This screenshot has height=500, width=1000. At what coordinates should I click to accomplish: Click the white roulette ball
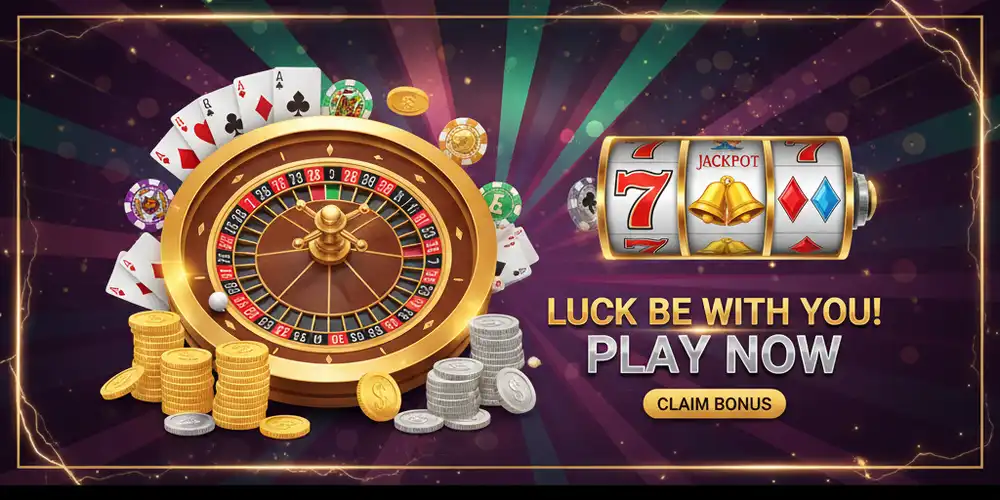[x=217, y=302]
